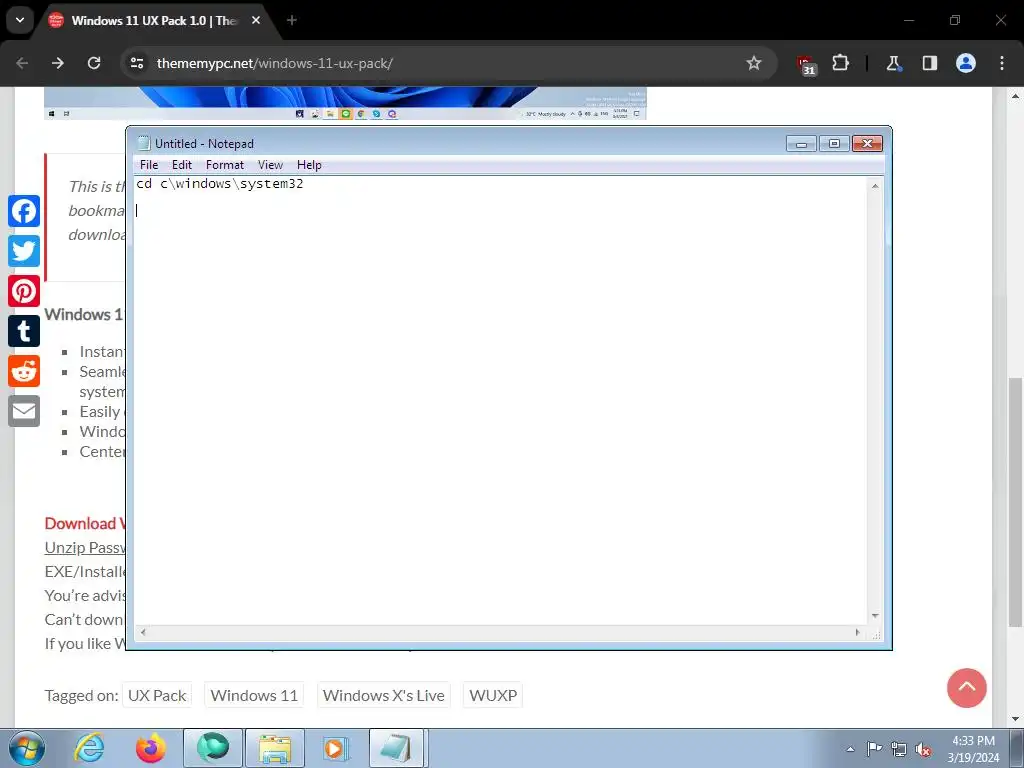Open Windows Explorer from taskbar
Screen dimensions: 1024x768
[x=275, y=748]
